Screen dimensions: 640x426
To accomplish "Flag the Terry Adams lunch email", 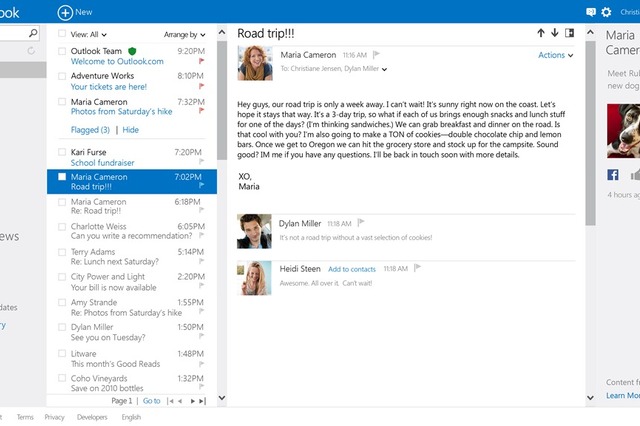I will [201, 261].
